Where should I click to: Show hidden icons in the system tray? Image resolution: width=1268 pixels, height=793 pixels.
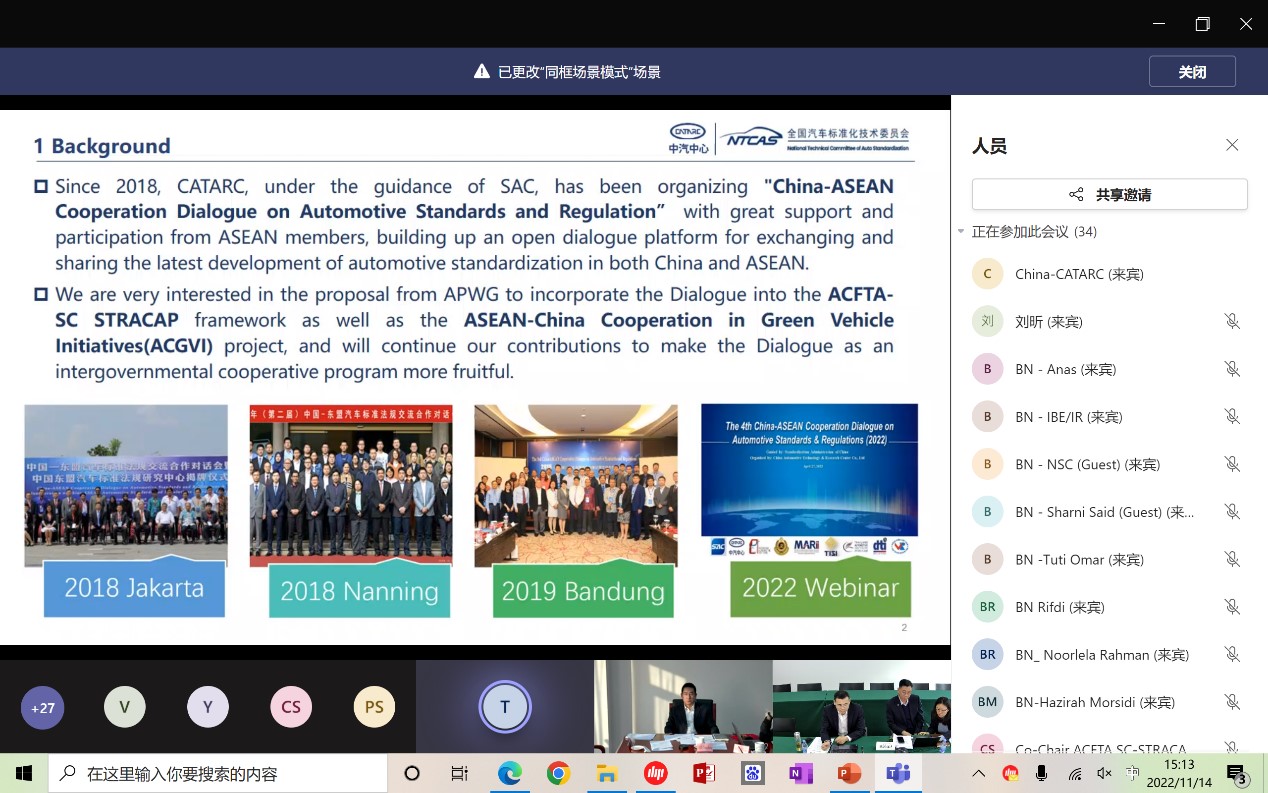(x=978, y=773)
